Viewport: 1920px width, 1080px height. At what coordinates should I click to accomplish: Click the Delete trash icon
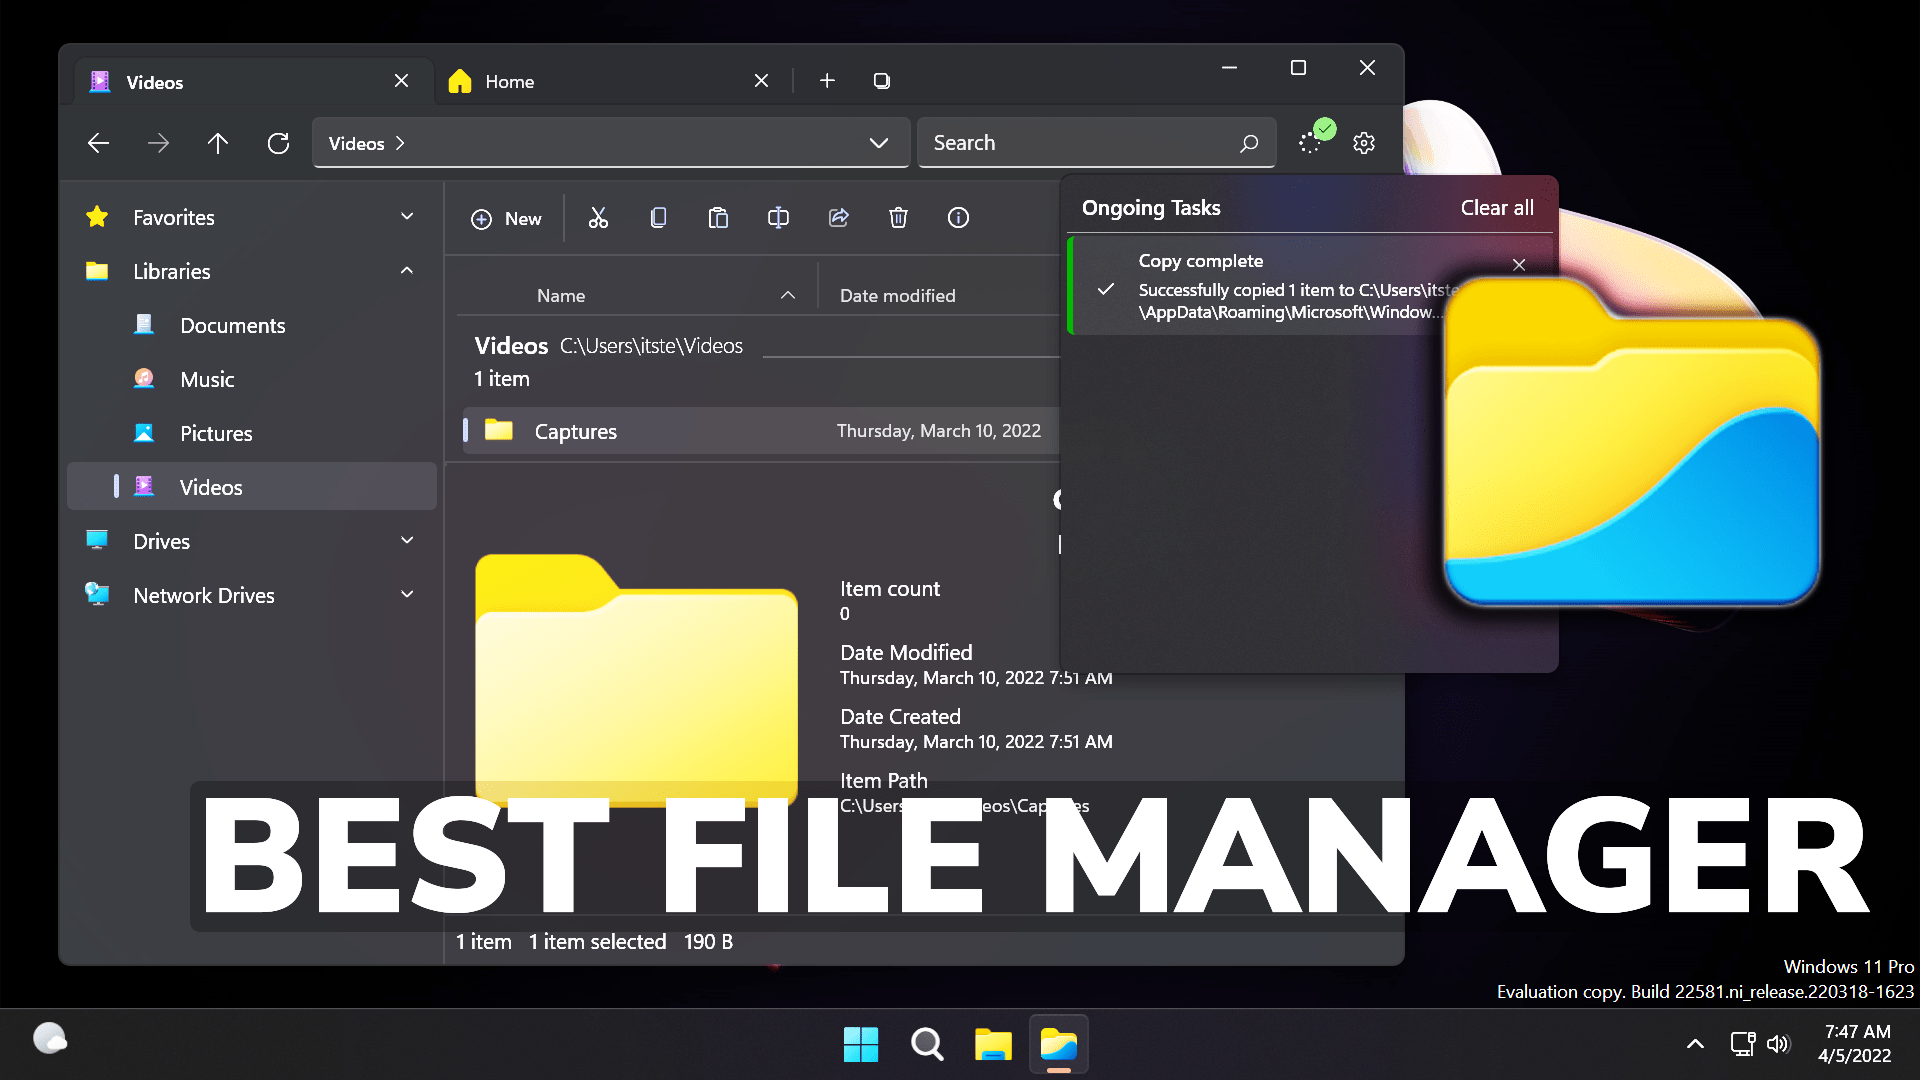(x=898, y=218)
